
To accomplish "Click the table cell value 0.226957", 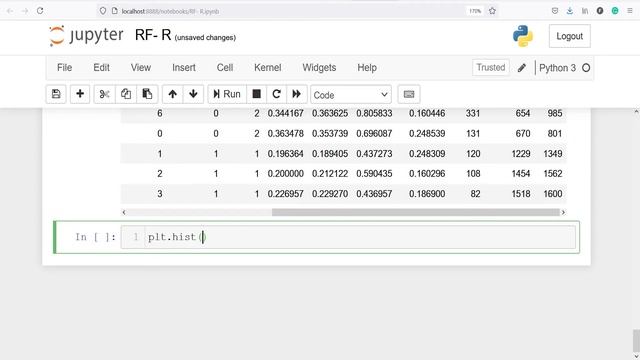I will (286, 194).
